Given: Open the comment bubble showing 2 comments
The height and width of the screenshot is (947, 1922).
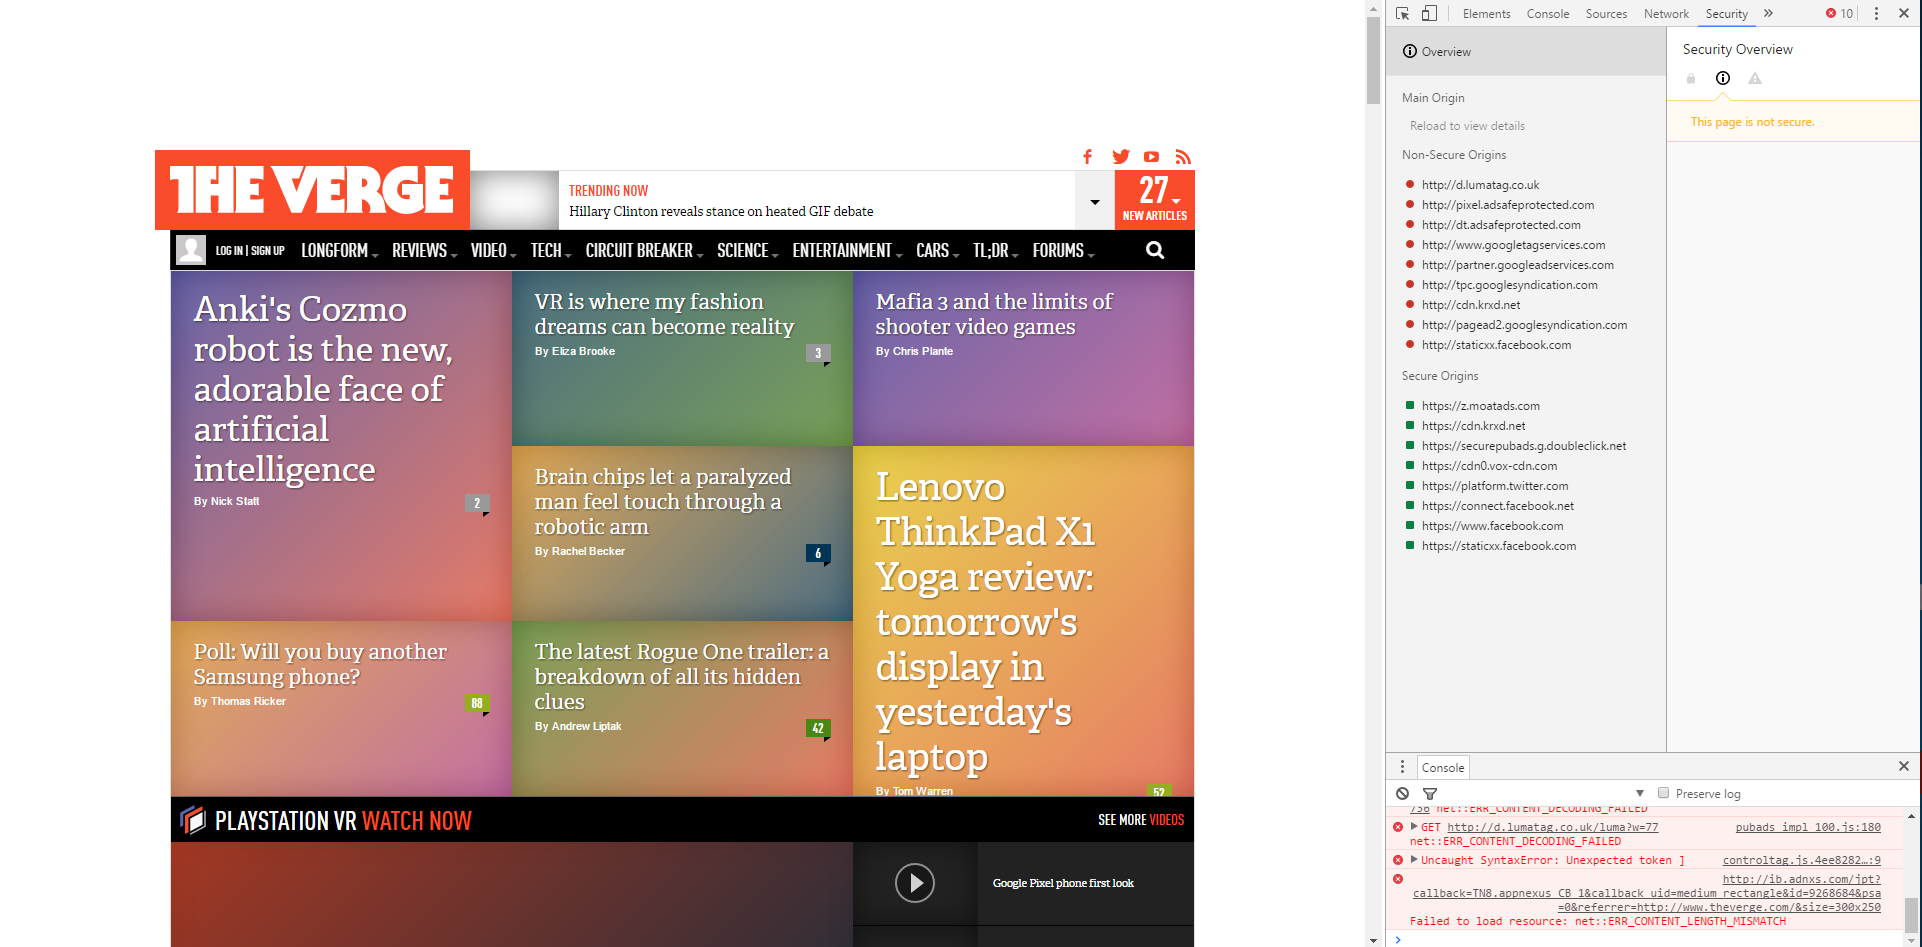Looking at the screenshot, I should point(477,503).
